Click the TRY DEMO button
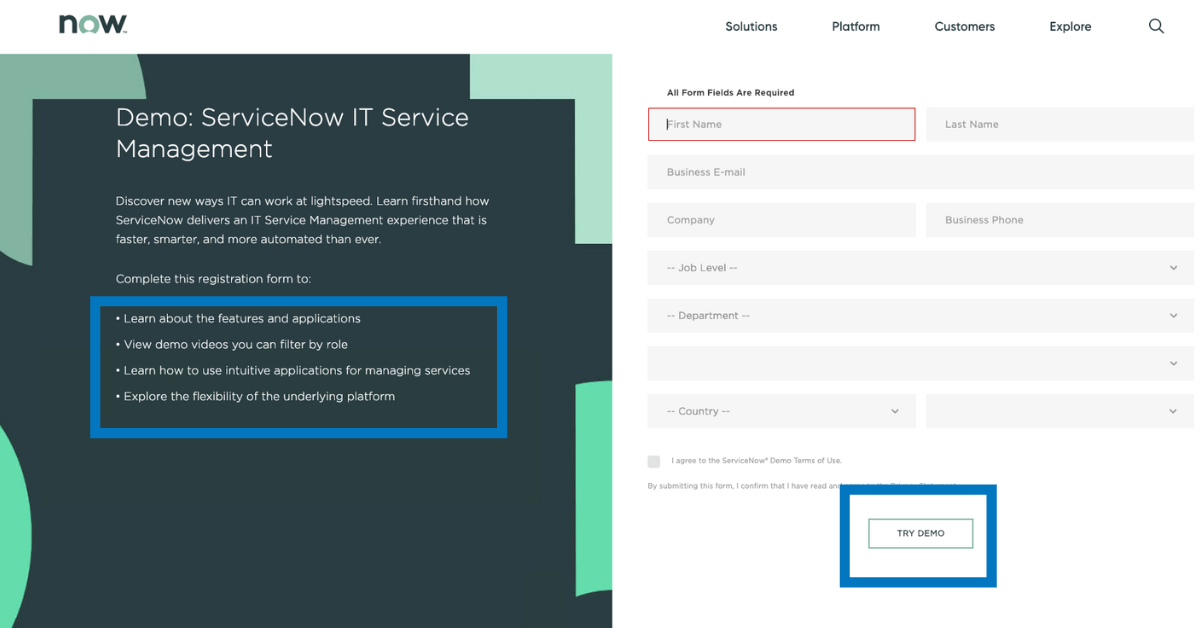1200x628 pixels. (921, 533)
